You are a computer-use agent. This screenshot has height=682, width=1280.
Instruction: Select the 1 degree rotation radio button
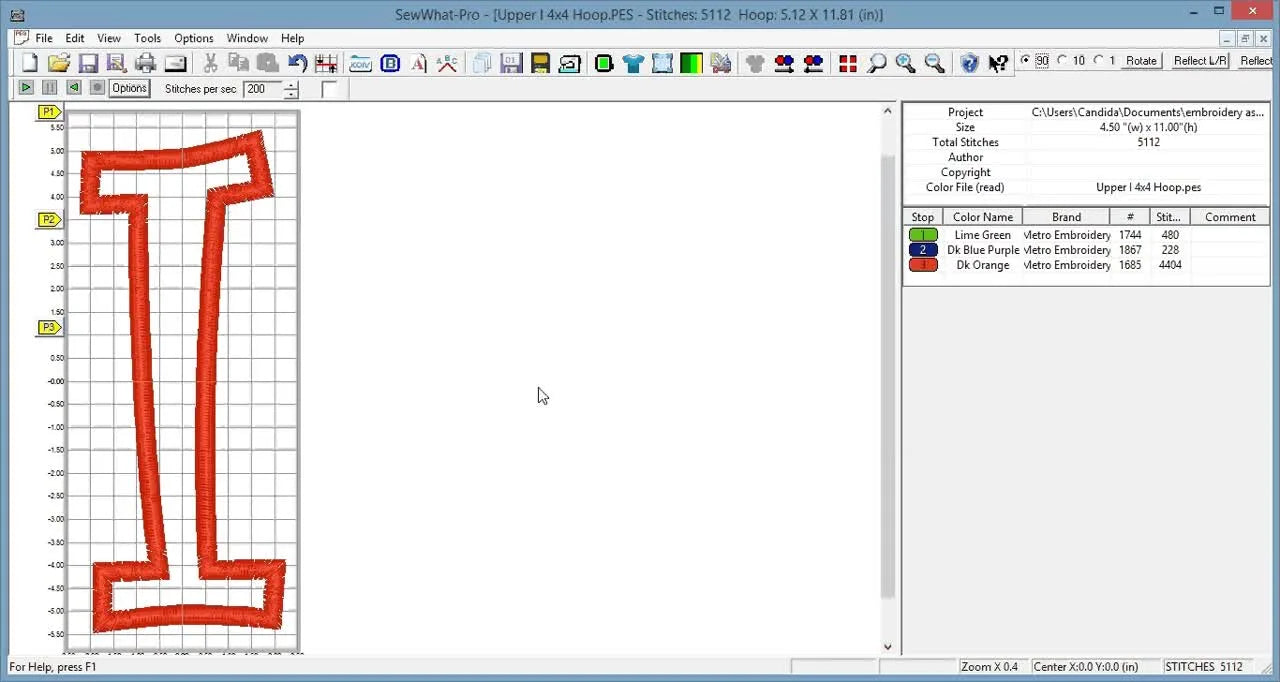pos(1098,61)
